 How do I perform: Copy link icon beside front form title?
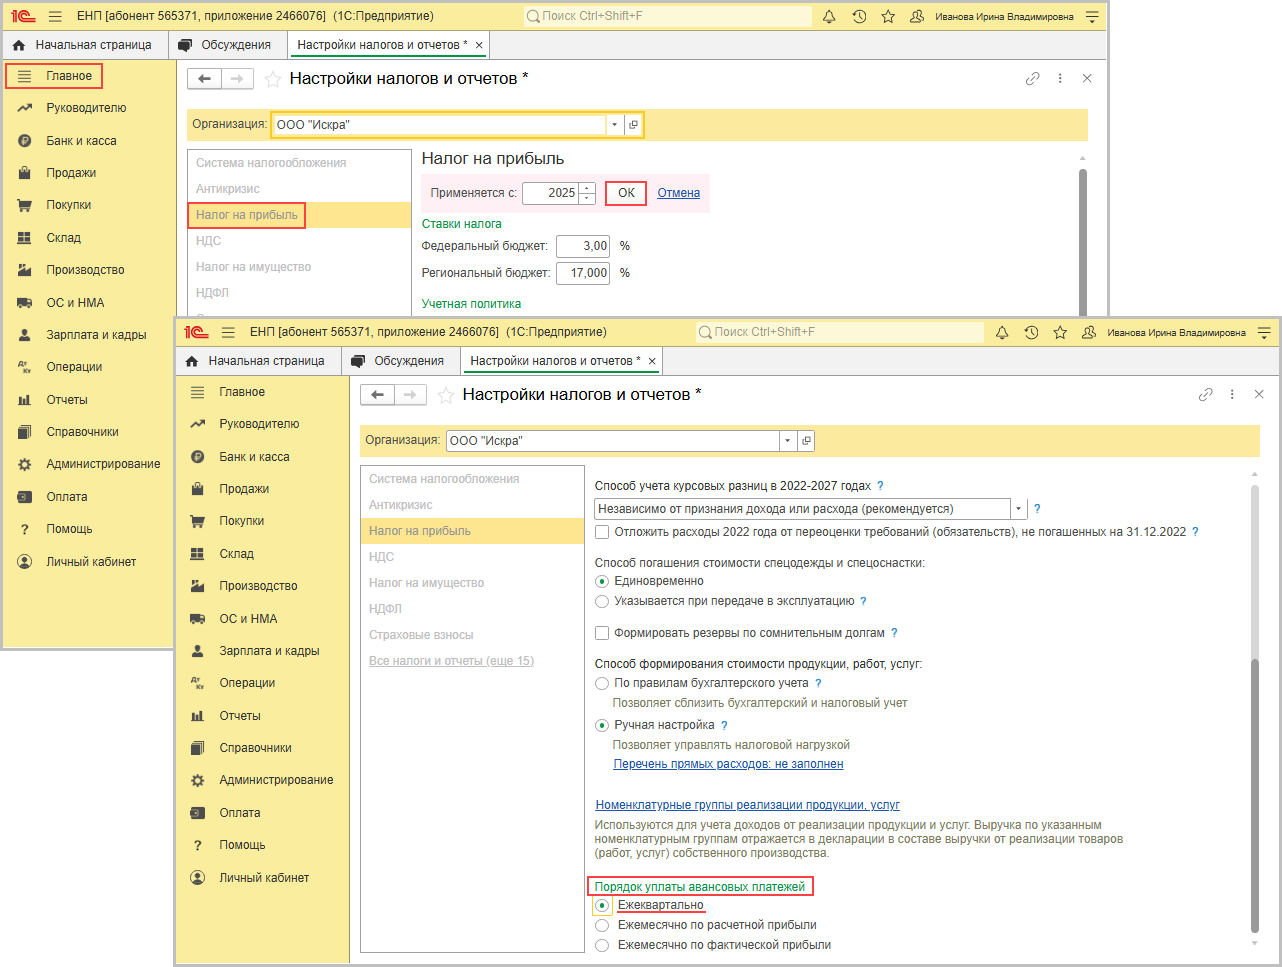point(1205,395)
